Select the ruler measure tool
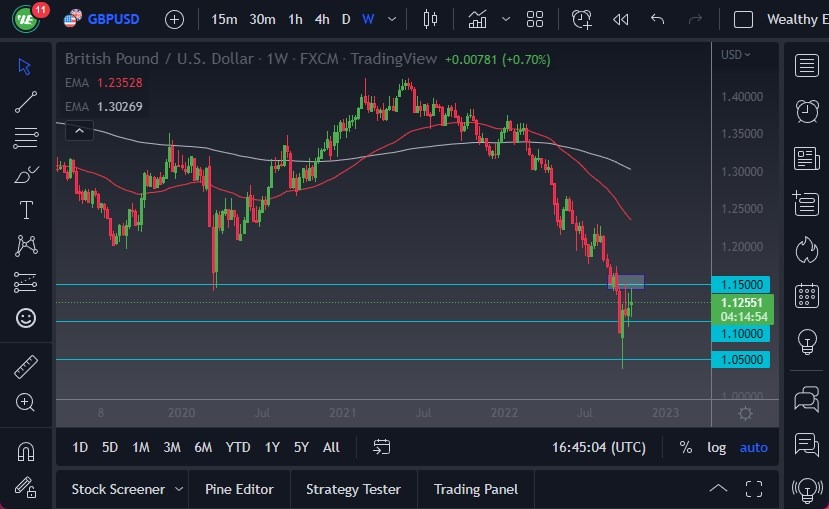Viewport: 829px width, 509px height. [x=26, y=367]
